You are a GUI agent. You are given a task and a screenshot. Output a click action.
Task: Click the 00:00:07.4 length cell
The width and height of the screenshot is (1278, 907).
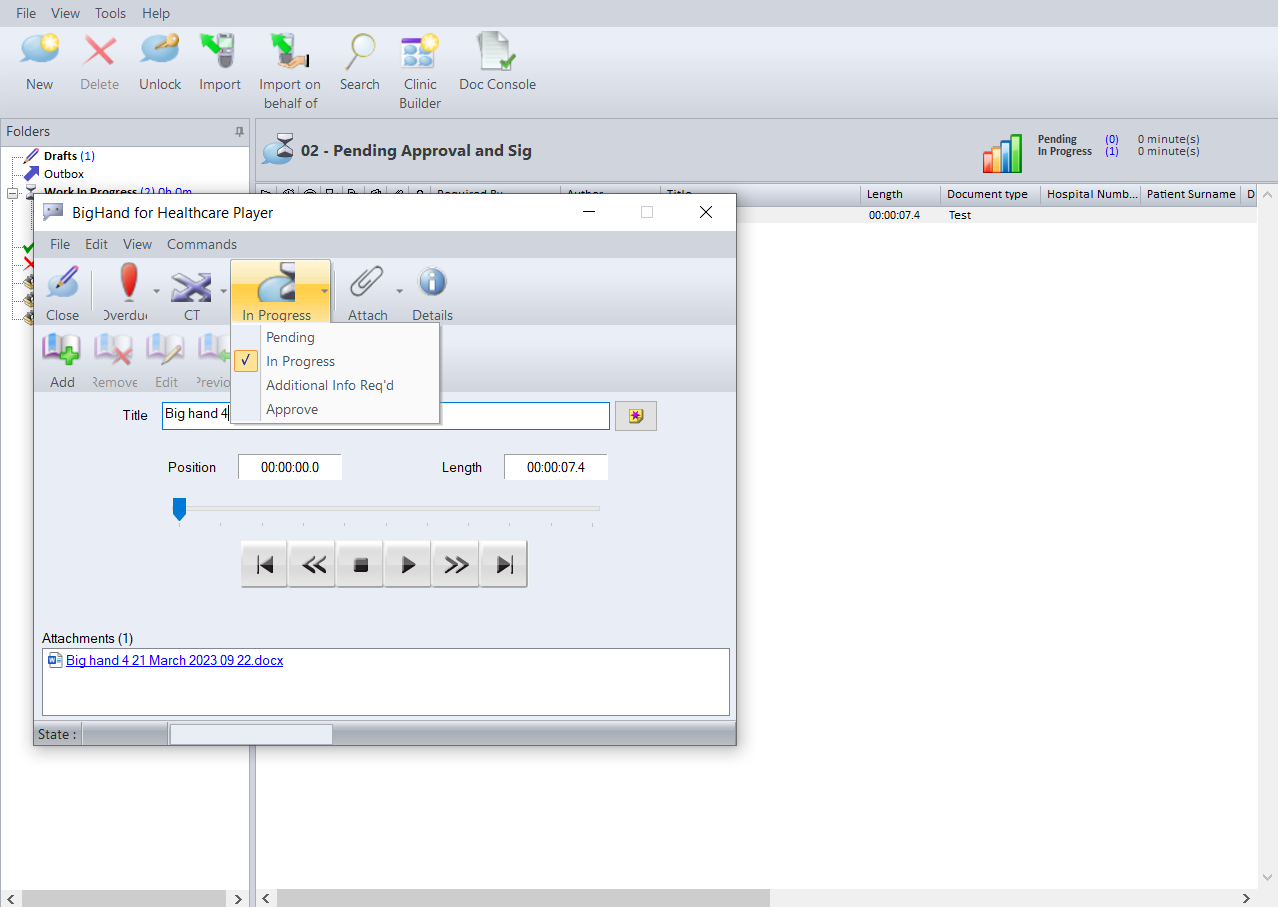coord(894,215)
